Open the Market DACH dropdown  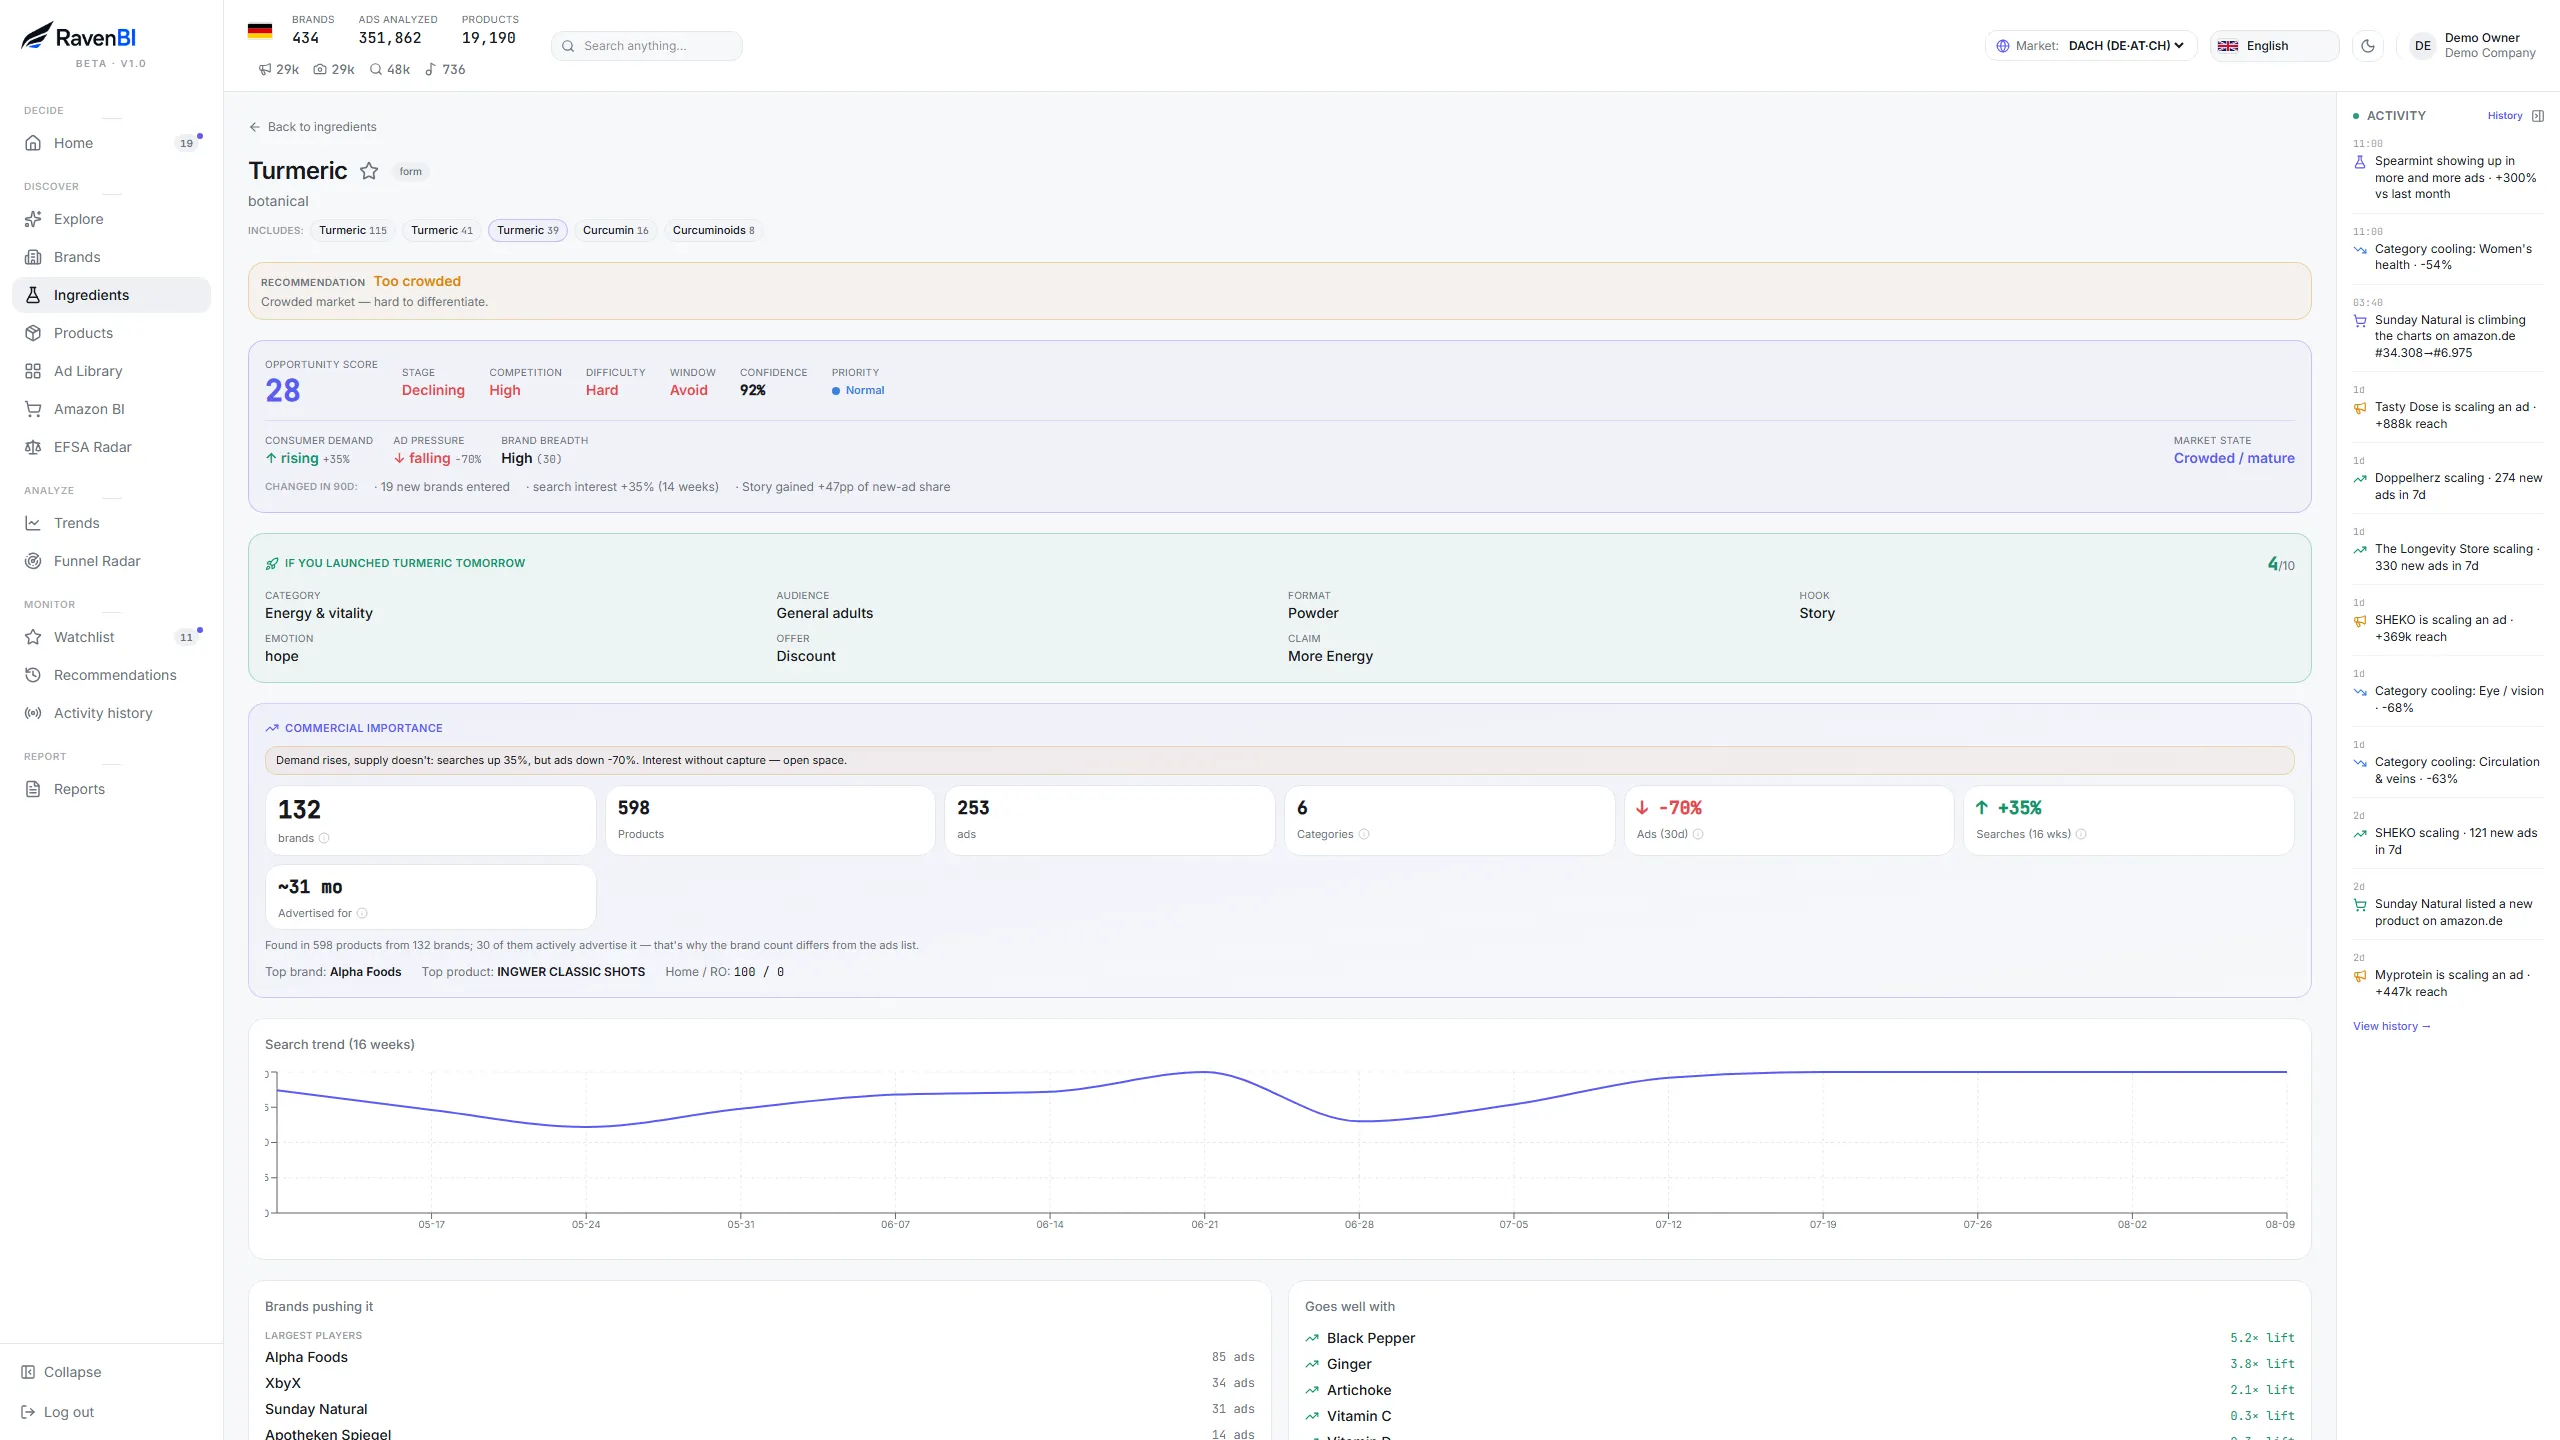(x=2091, y=46)
